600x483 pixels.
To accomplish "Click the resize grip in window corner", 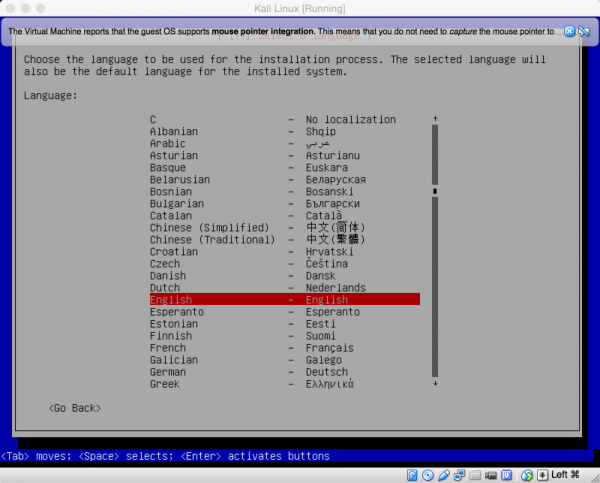I will click(x=595, y=478).
